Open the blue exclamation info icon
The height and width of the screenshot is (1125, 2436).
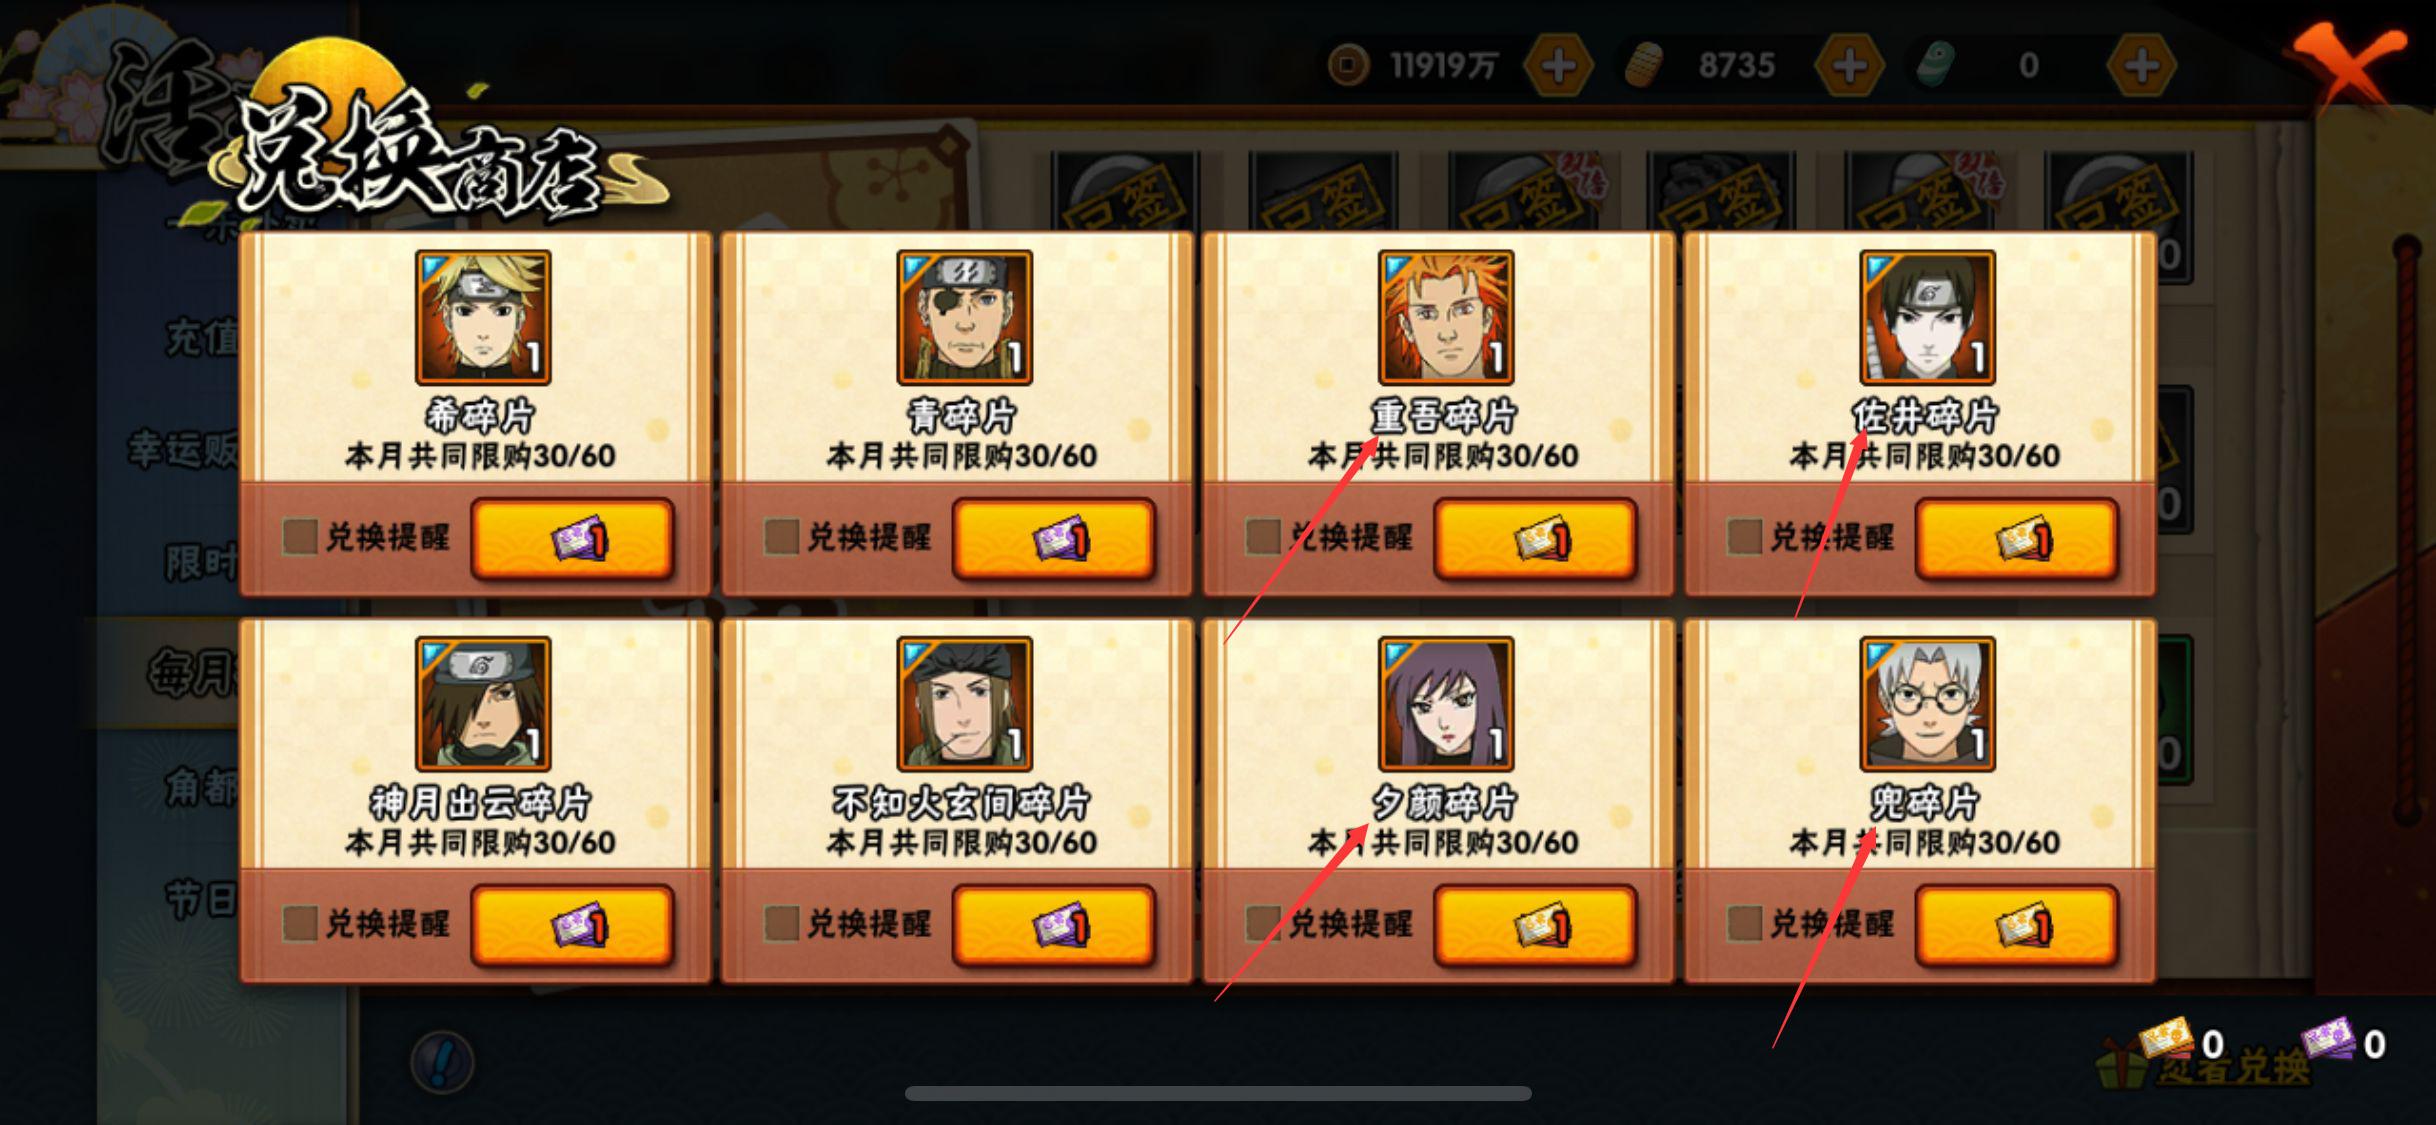pos(442,1061)
